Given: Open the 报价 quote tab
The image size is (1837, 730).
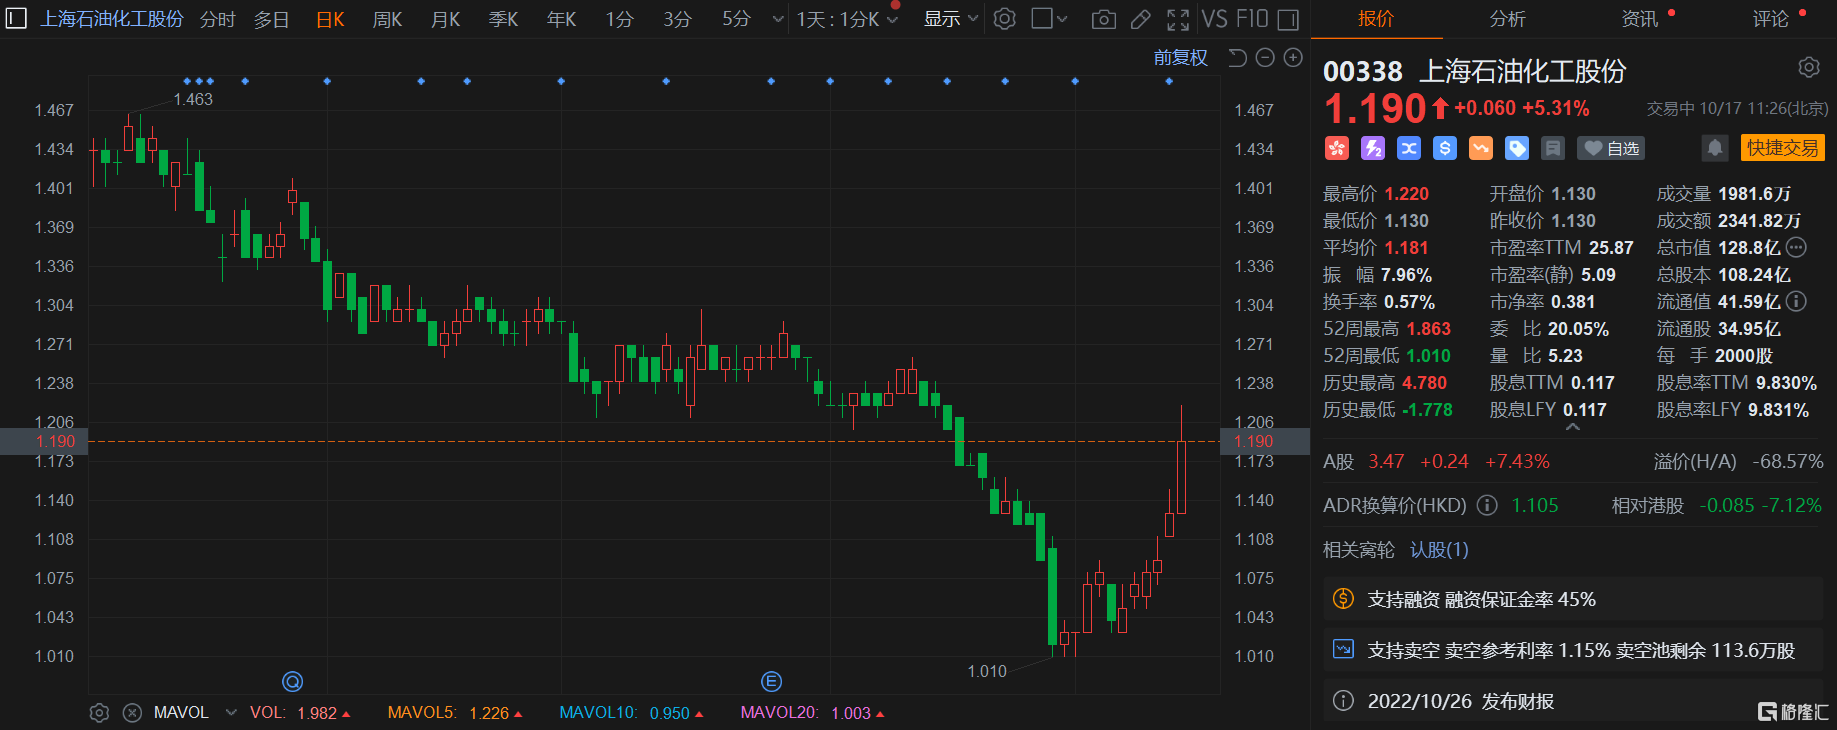Looking at the screenshot, I should (x=1376, y=19).
